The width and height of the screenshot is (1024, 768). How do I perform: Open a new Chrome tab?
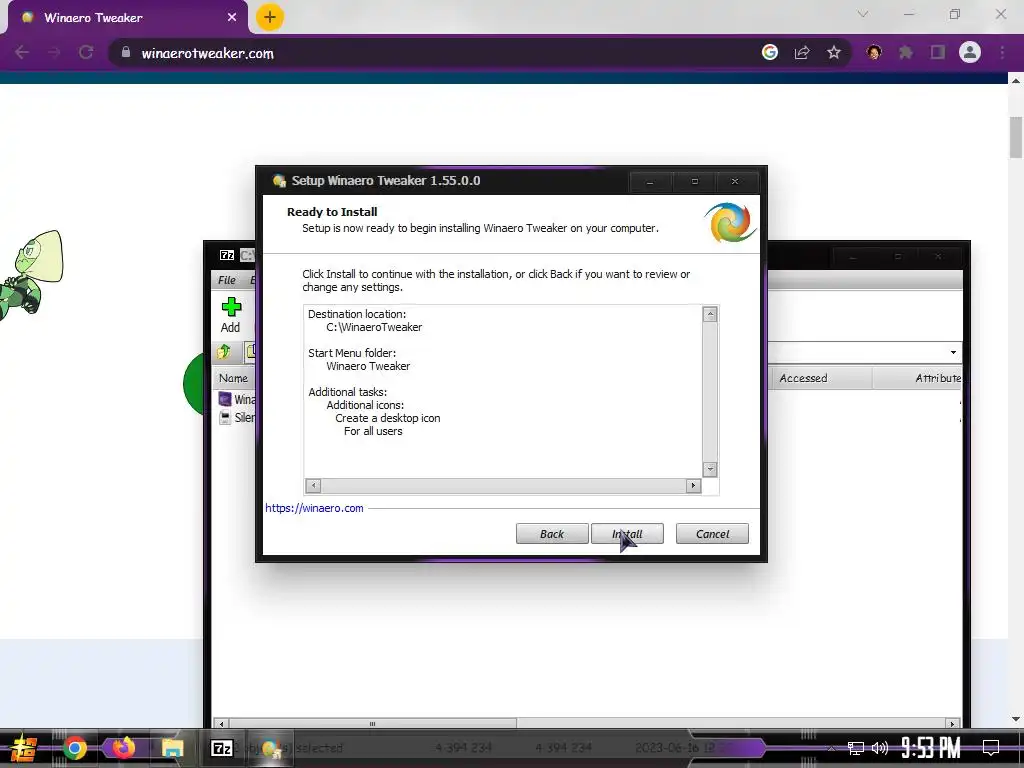(x=270, y=17)
